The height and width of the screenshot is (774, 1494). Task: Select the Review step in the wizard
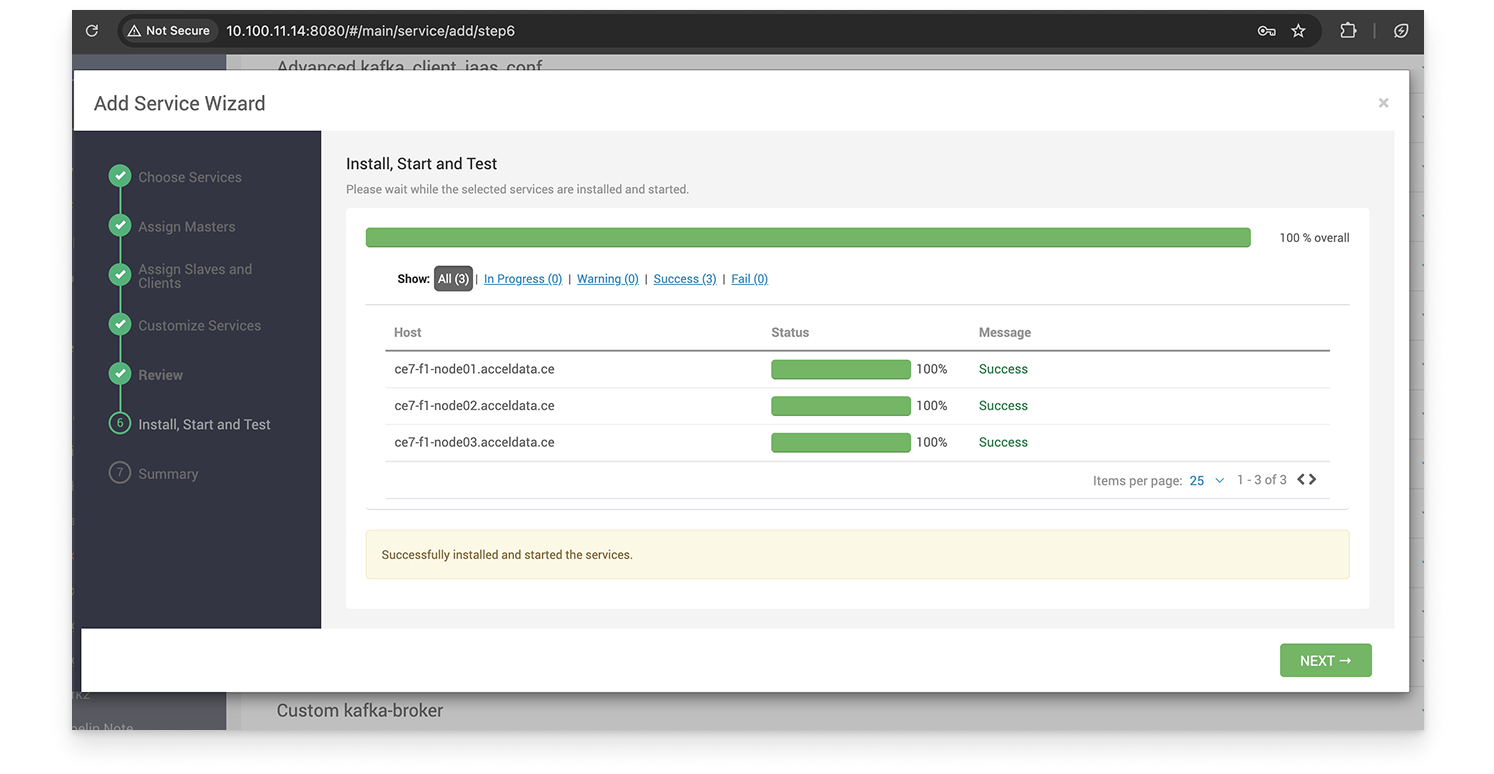pyautogui.click(x=160, y=375)
